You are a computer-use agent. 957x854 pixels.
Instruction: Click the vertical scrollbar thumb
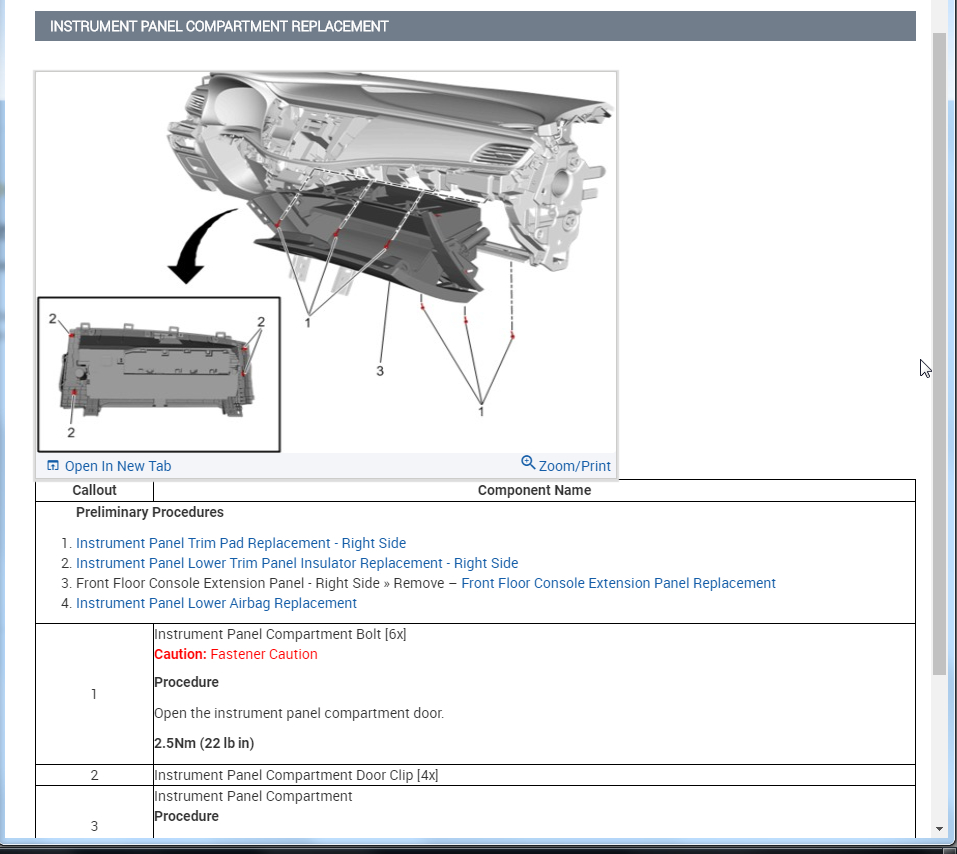(x=939, y=354)
